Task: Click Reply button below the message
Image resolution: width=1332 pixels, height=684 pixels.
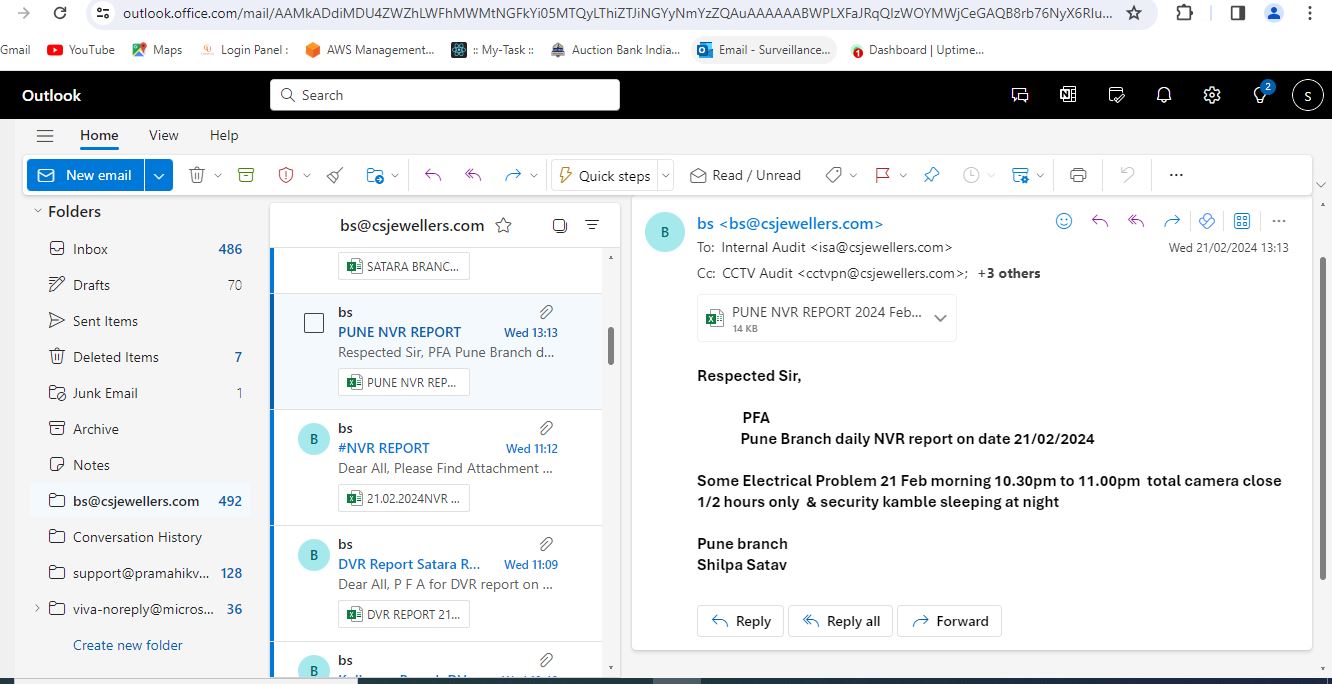Action: (741, 621)
